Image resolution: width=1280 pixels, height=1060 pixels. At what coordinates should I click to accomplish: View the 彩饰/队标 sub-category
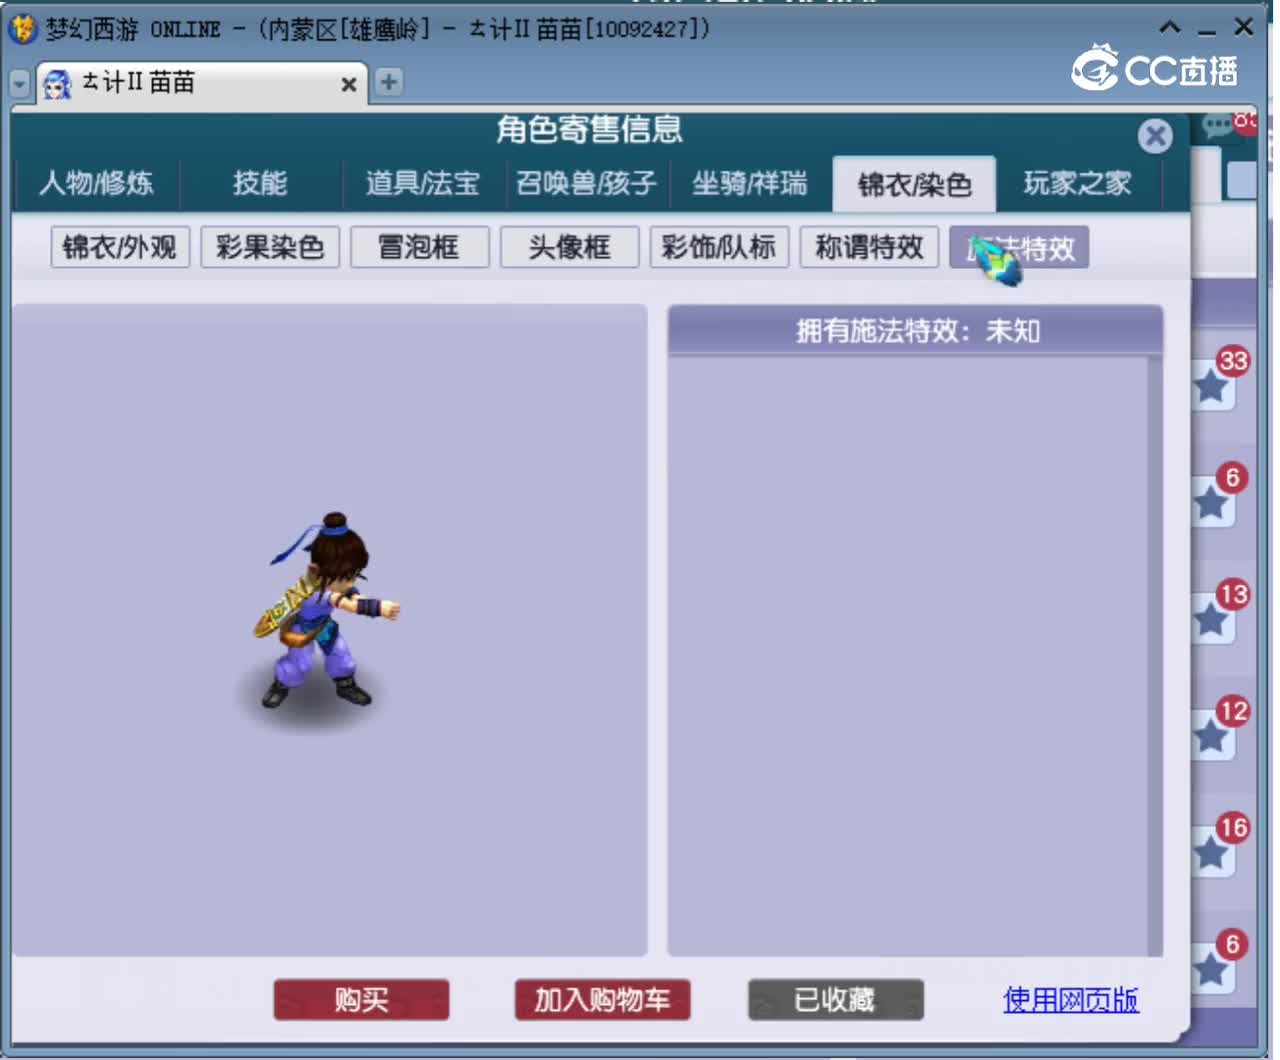click(719, 247)
